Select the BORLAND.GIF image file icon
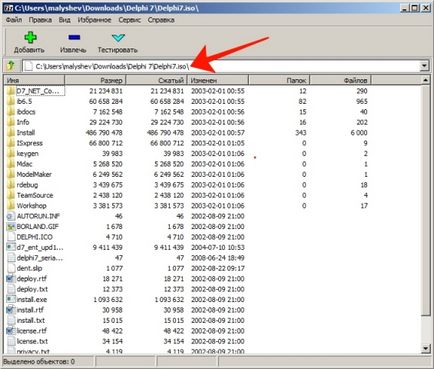This screenshot has height=369, width=434. pyautogui.click(x=11, y=227)
